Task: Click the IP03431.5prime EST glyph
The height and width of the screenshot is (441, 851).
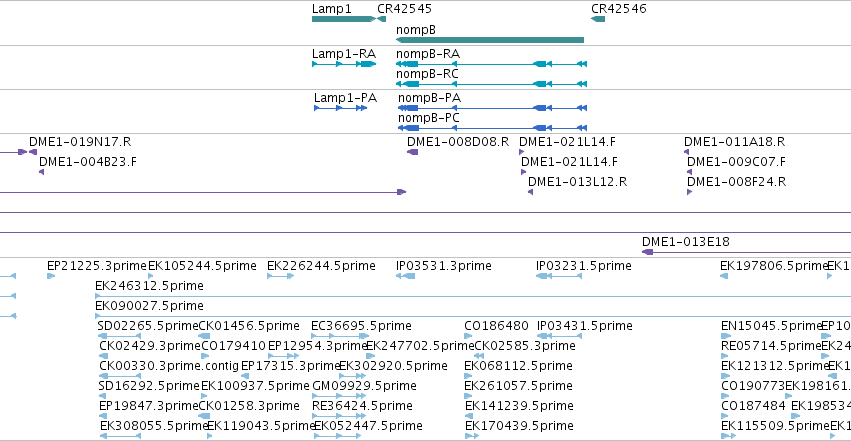Action: pyautogui.click(x=560, y=336)
